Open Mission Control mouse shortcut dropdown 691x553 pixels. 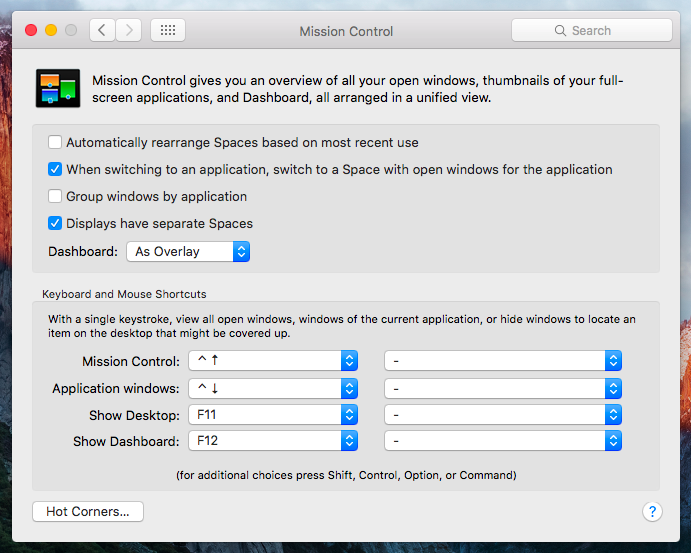[503, 361]
